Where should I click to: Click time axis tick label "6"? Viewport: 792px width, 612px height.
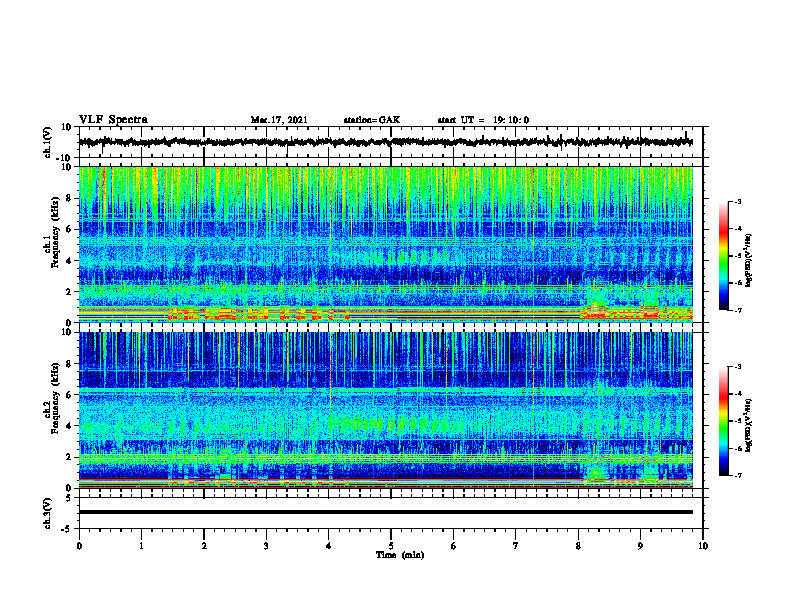(454, 546)
